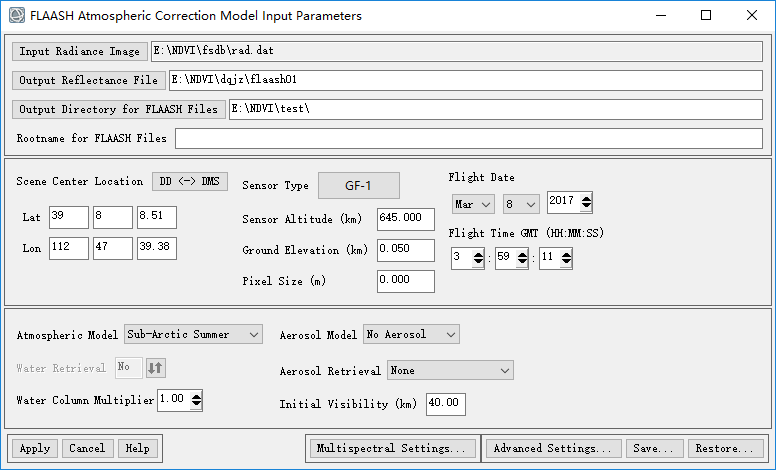Open Advanced Settings dialog
Viewport: 776px width, 470px height.
(x=552, y=449)
